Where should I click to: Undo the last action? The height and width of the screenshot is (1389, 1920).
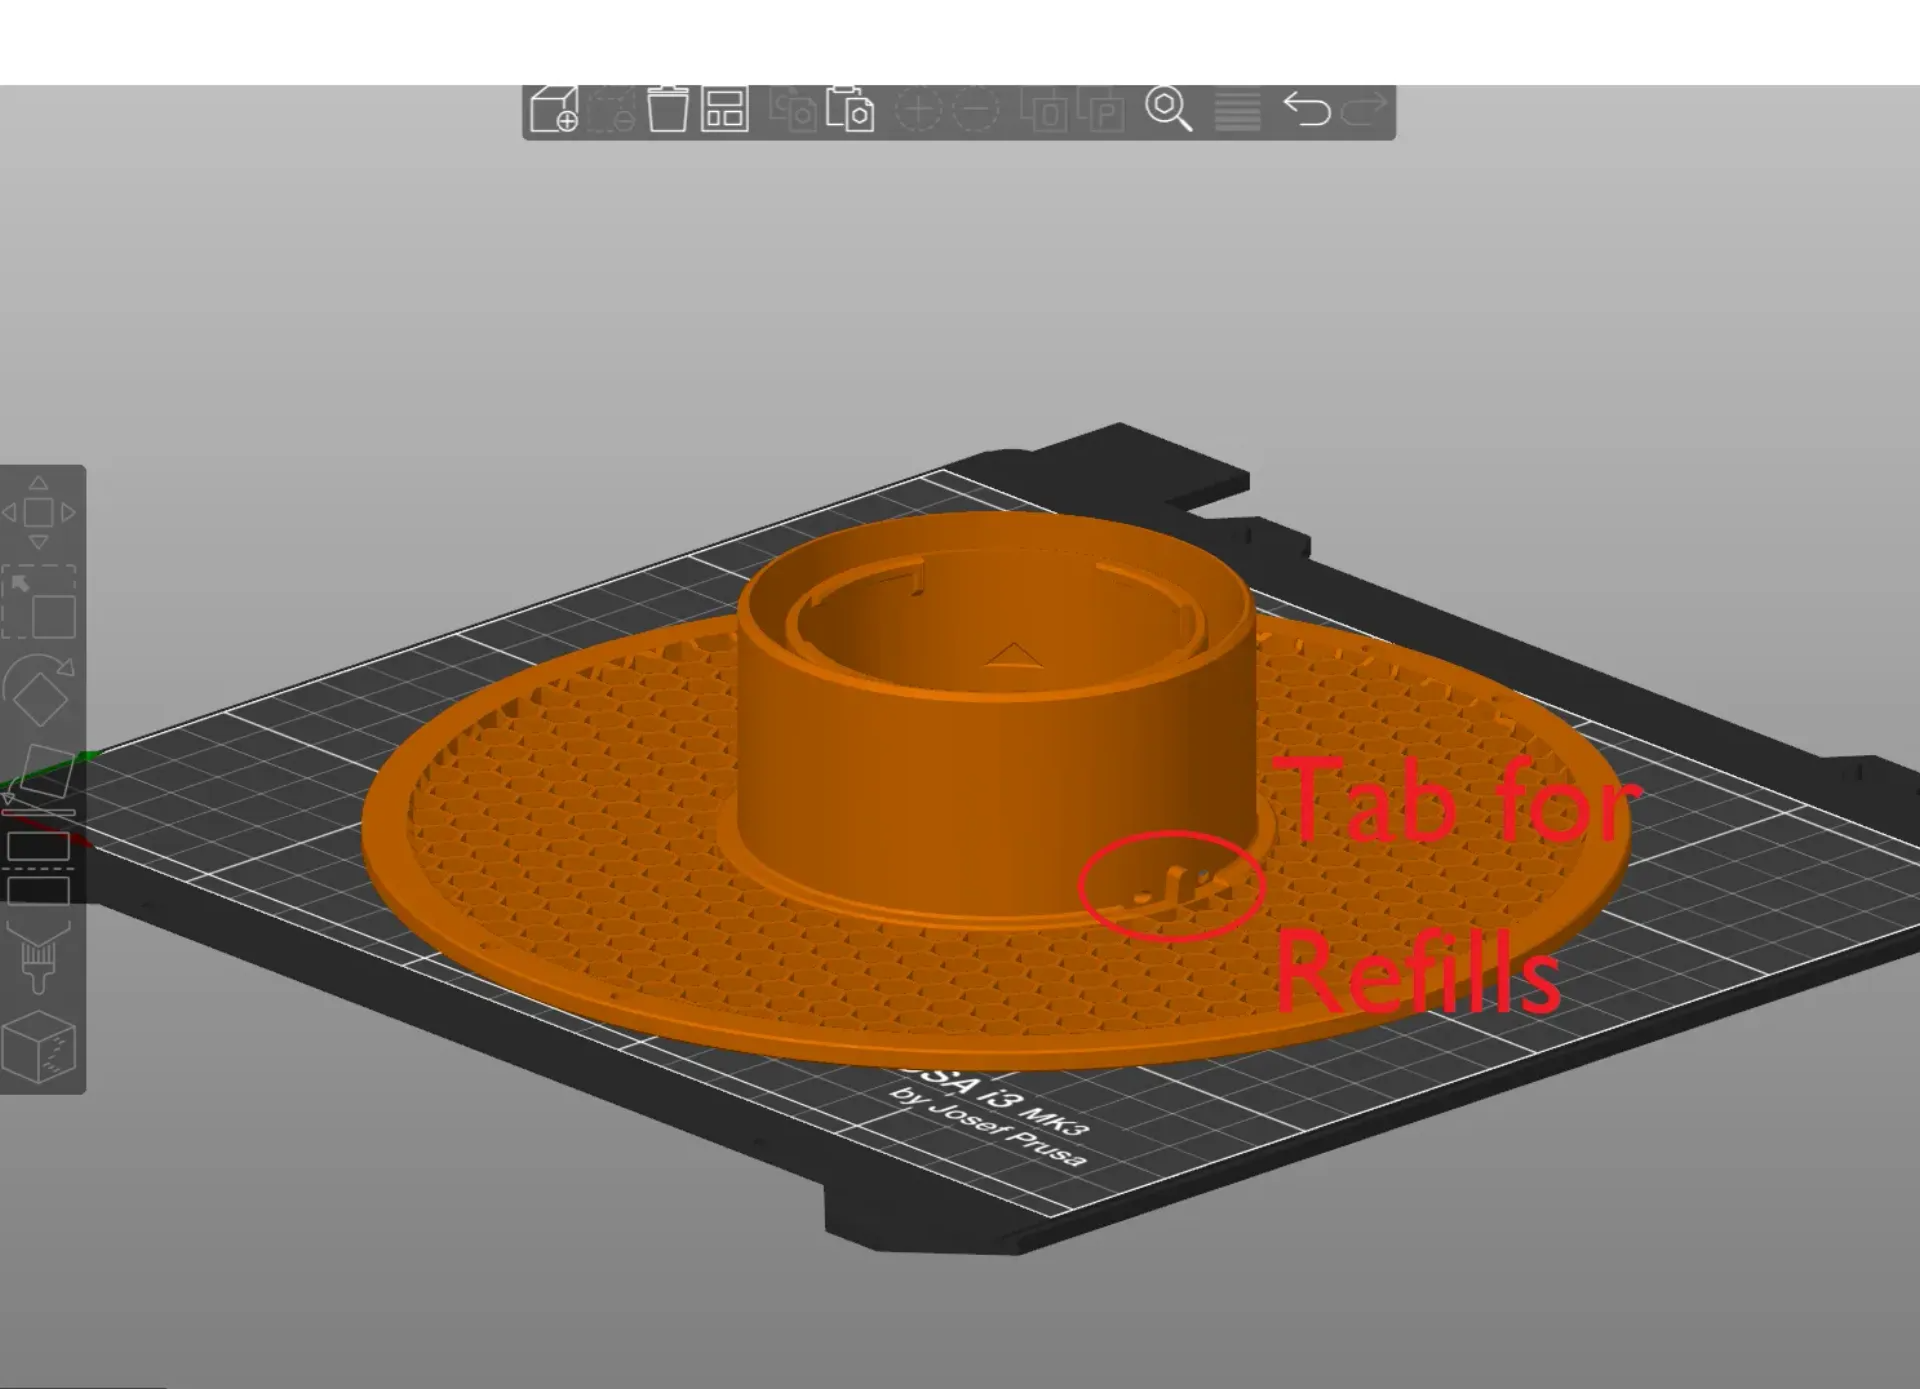tap(1306, 109)
